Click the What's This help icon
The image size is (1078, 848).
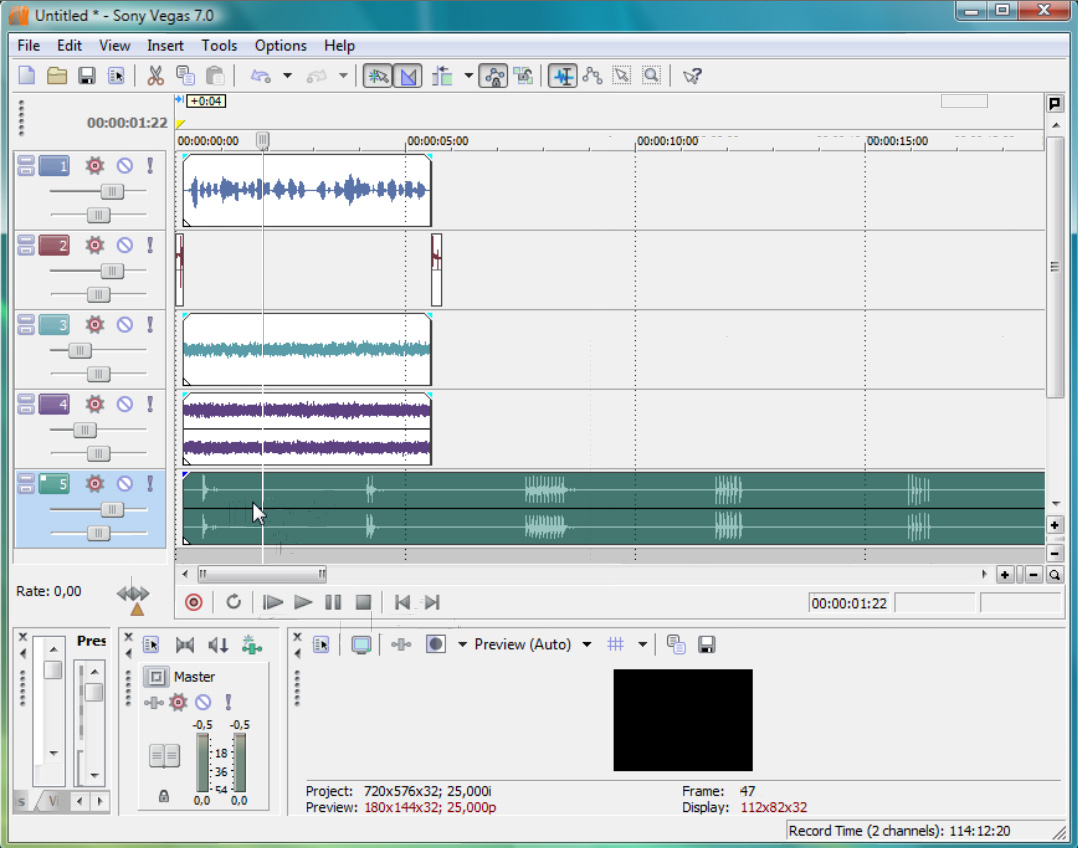692,76
